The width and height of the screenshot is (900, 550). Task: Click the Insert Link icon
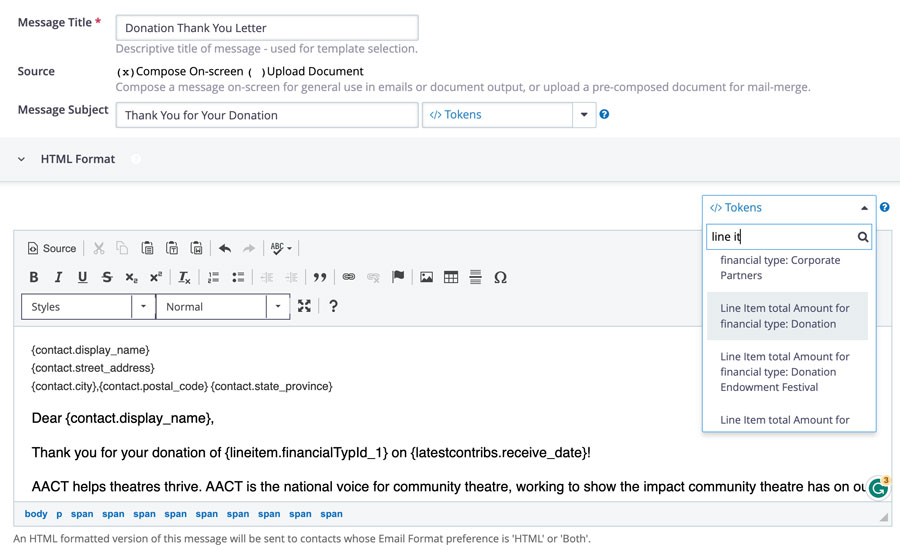click(348, 277)
